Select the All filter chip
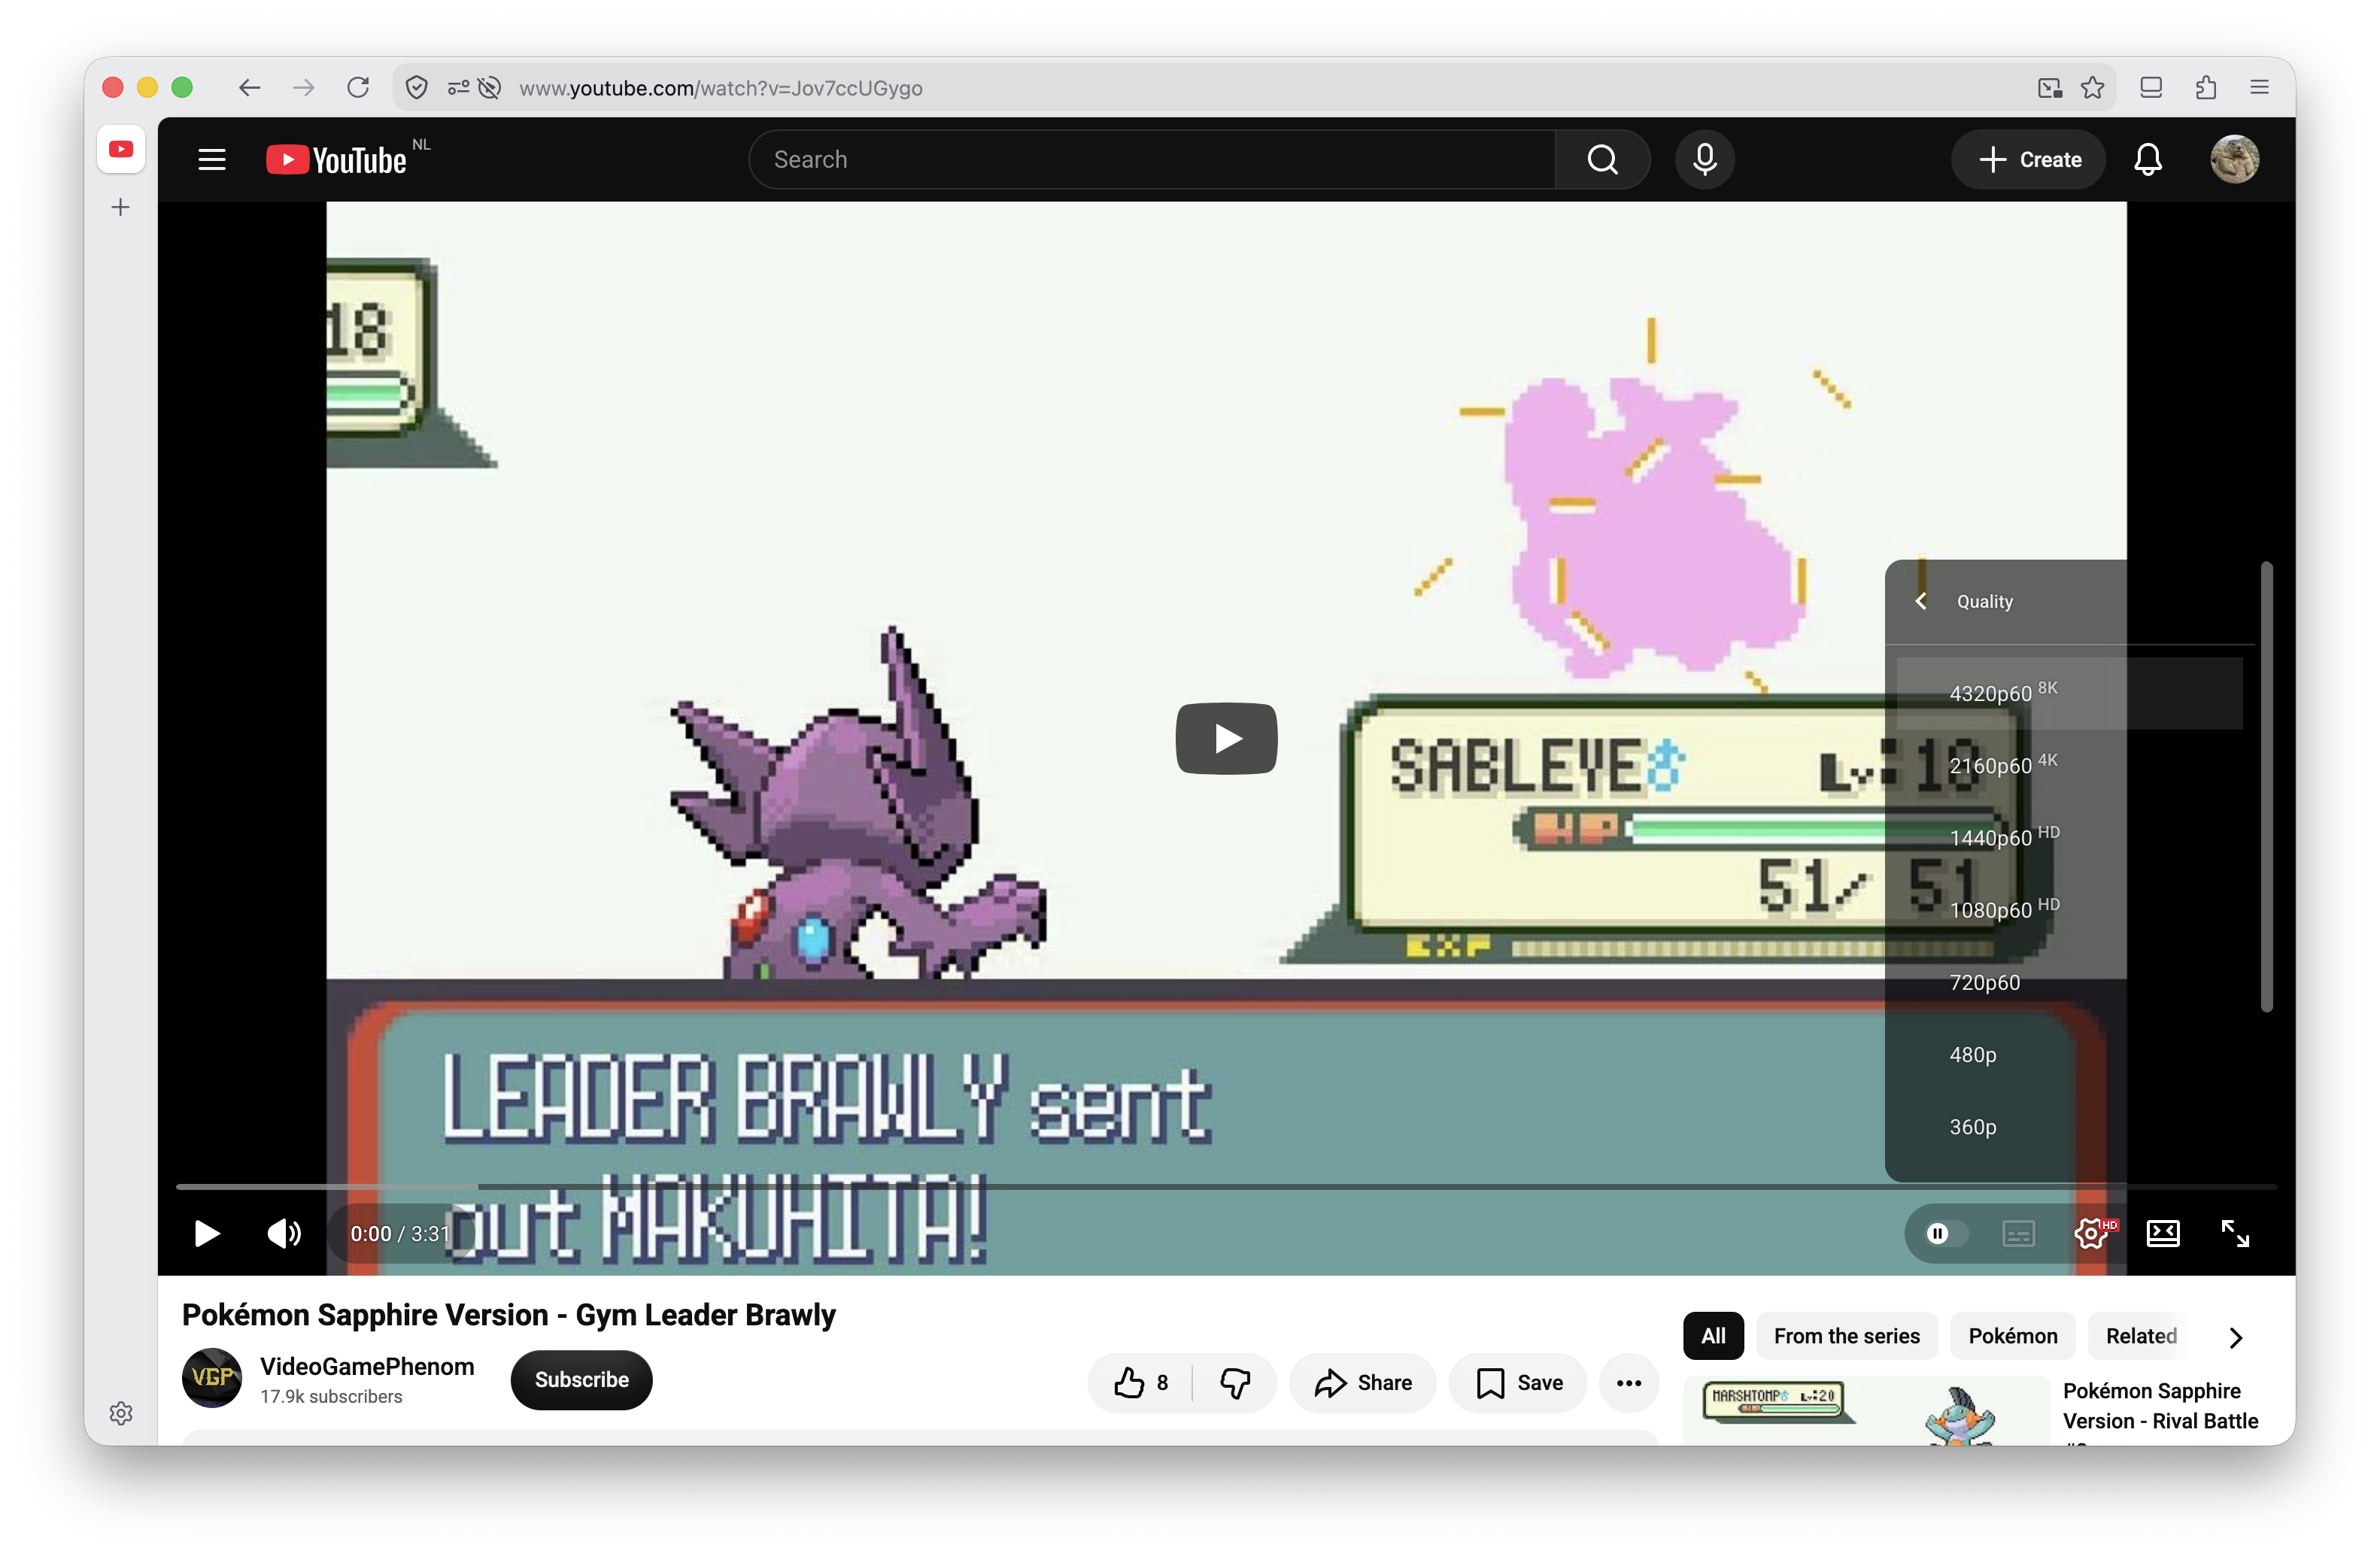Screen dimensions: 2380x1557 pos(1713,1336)
